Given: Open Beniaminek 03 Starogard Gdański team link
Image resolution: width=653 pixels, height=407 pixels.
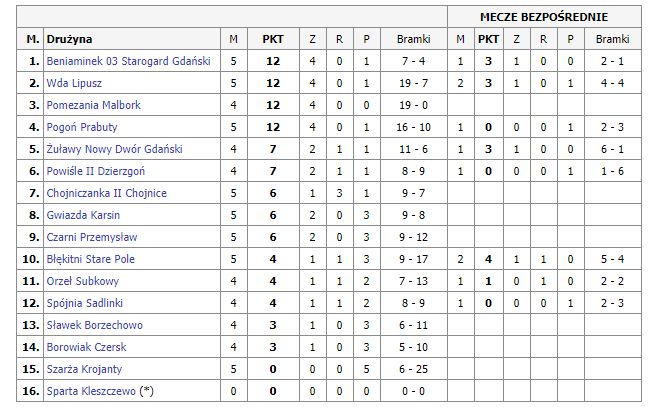Looking at the screenshot, I should point(128,61).
